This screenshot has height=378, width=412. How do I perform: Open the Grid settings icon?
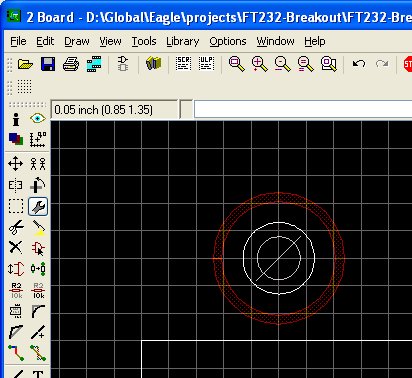tap(24, 87)
